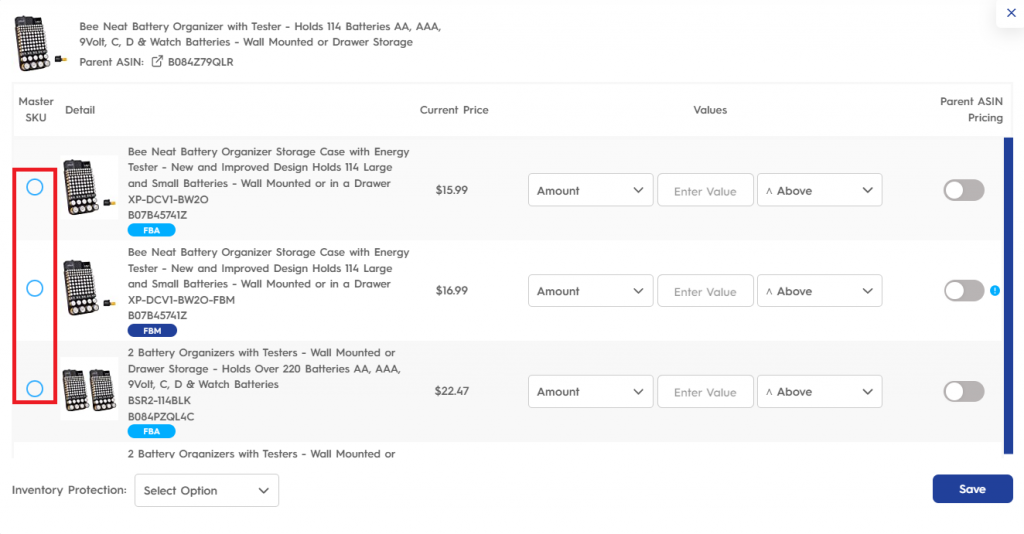Open Above dropdown in $16.99 row

point(820,291)
